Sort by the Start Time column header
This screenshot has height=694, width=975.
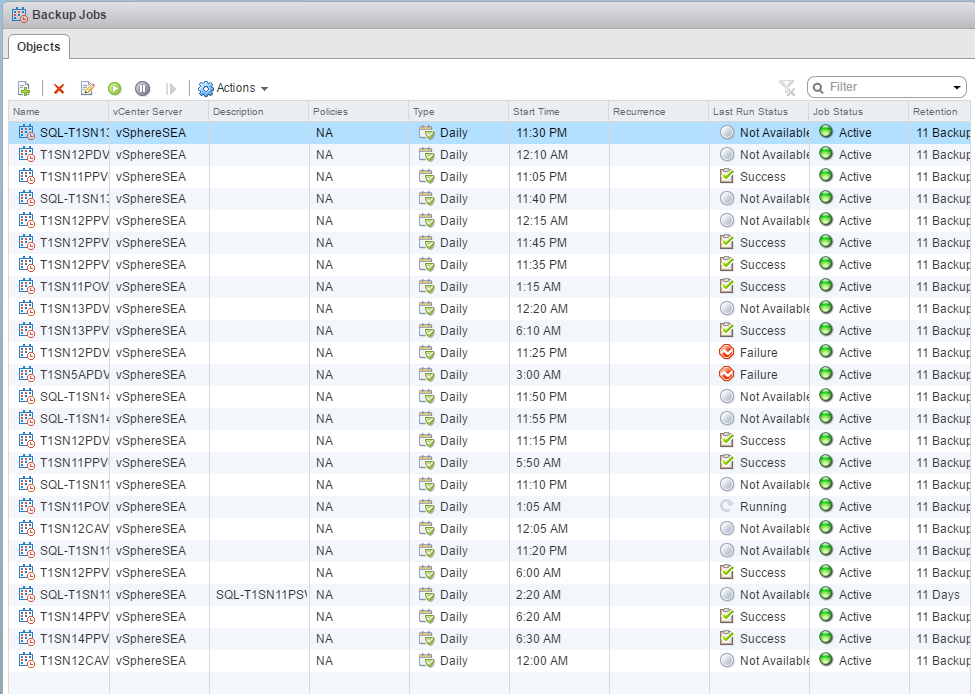pyautogui.click(x=558, y=111)
